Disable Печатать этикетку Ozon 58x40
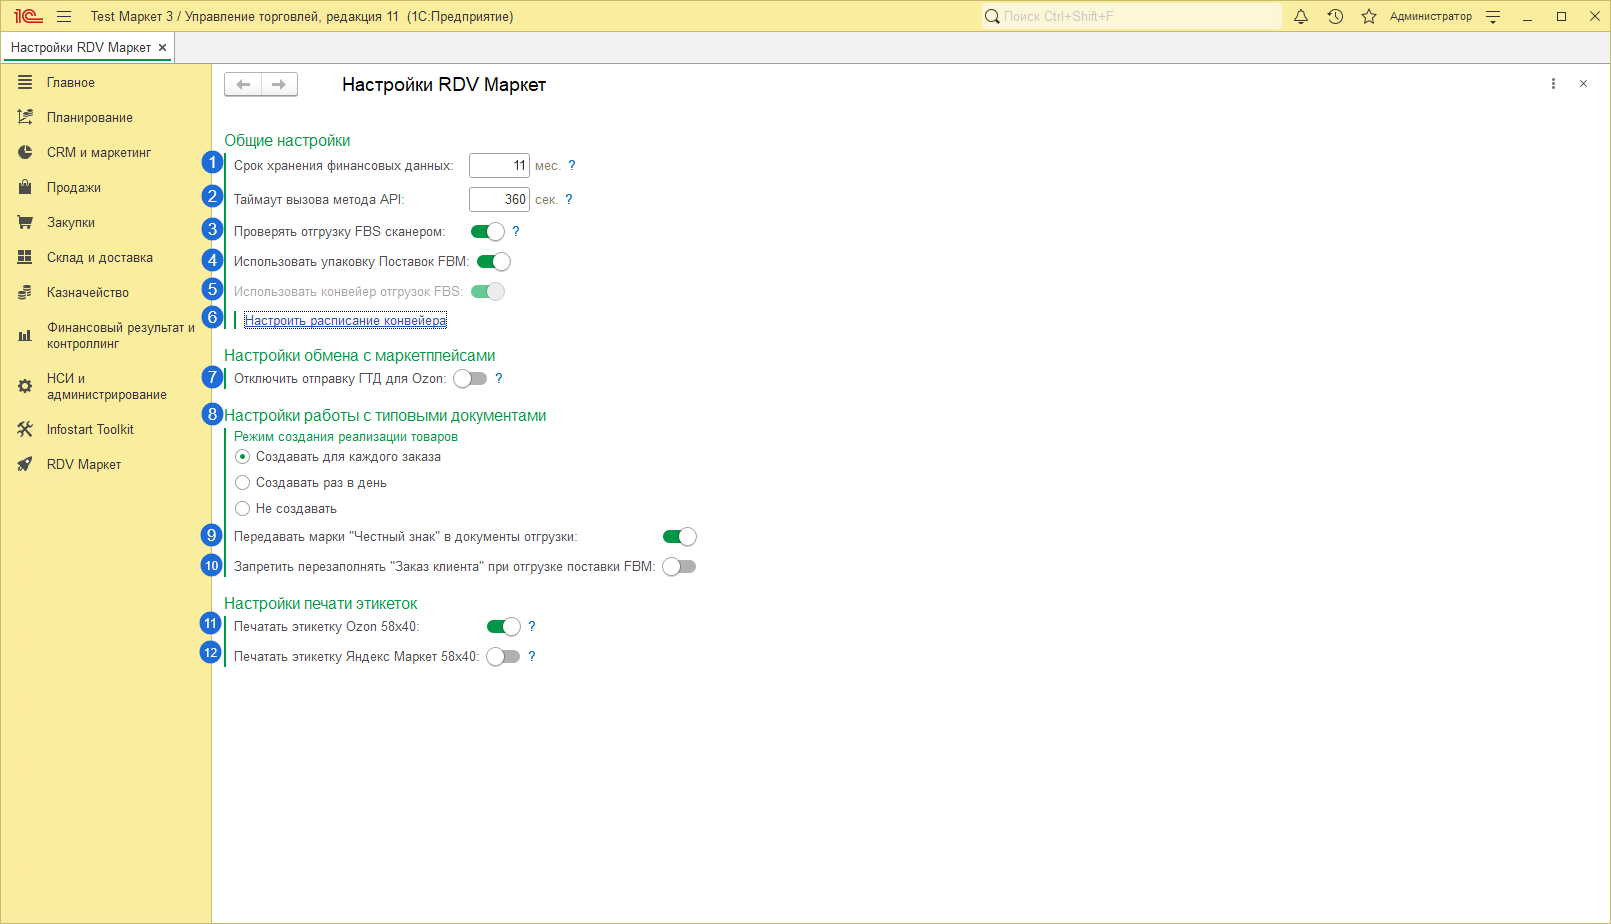Viewport: 1611px width, 924px height. [x=504, y=627]
